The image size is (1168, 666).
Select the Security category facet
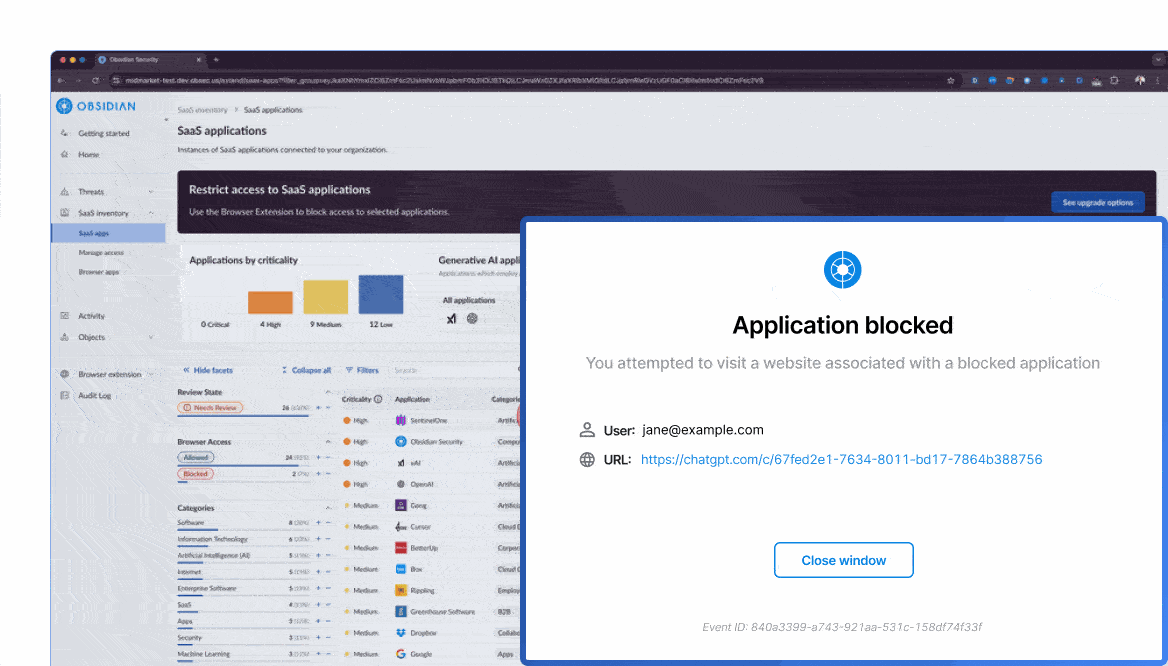pos(189,638)
